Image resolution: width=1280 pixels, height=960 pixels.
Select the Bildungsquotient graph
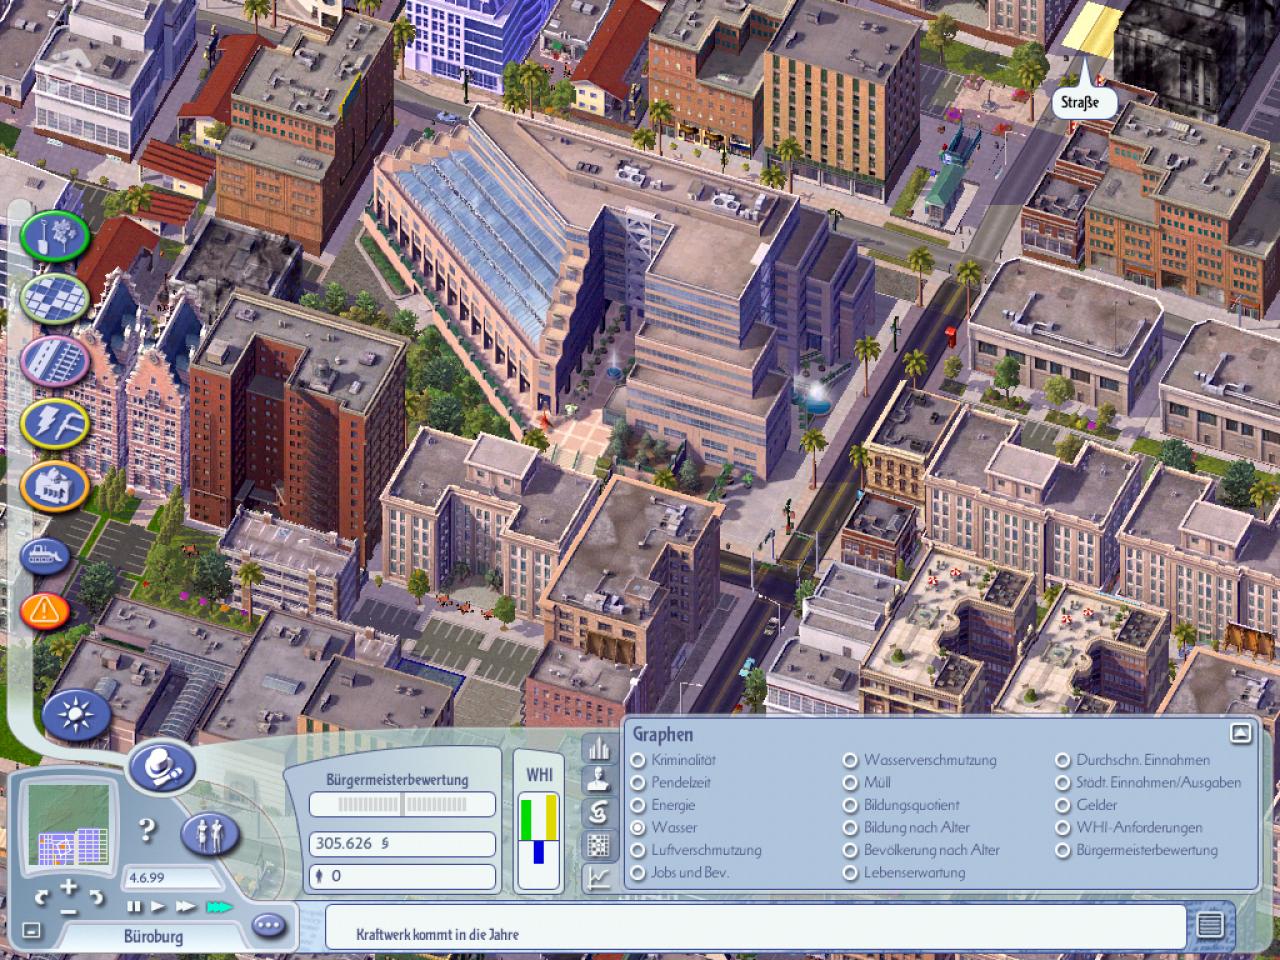901,805
